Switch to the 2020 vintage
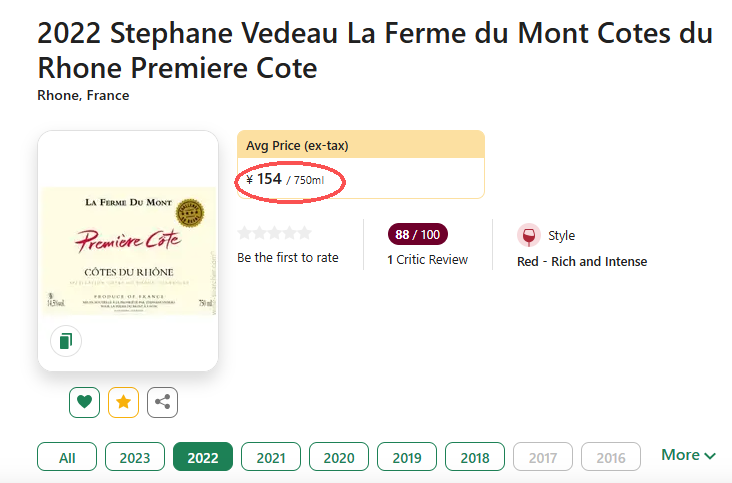 coord(339,457)
